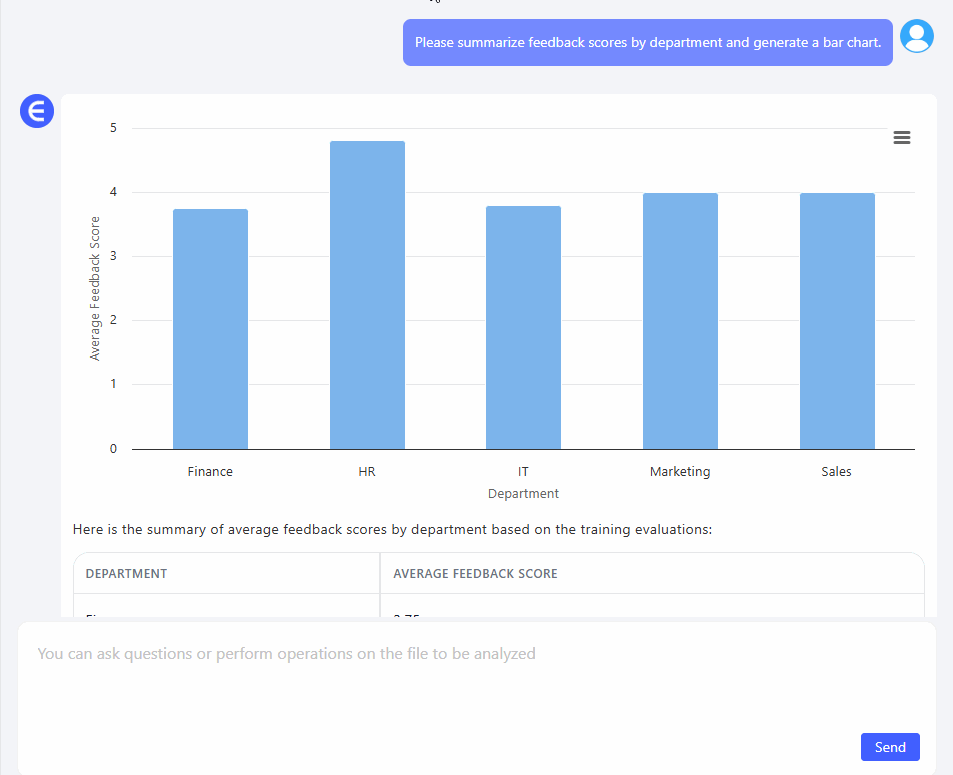Open the chart hamburger menu
Screen dimensions: 953x775
click(x=901, y=138)
